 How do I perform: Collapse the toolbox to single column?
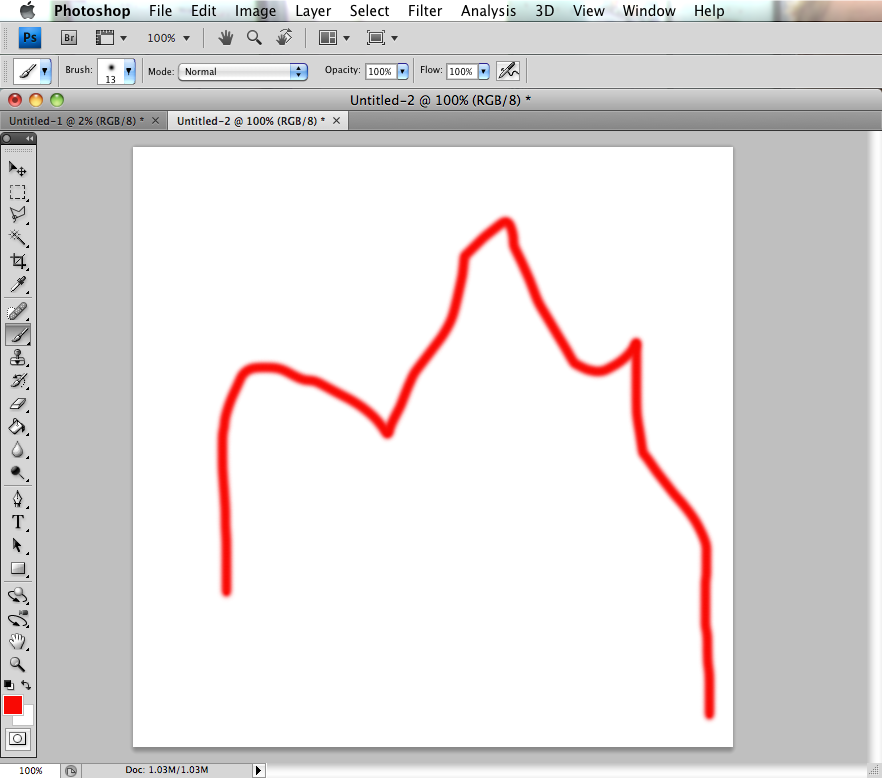(29, 138)
